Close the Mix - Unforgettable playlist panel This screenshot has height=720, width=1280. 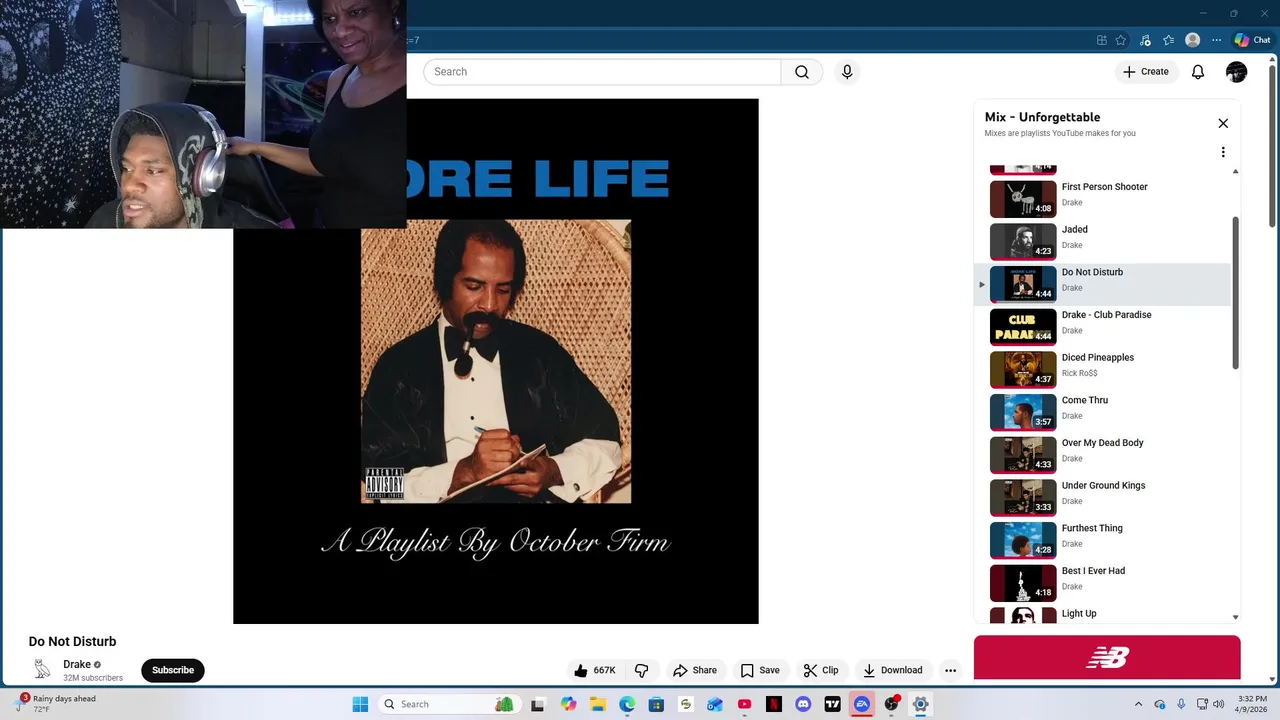pos(1223,123)
